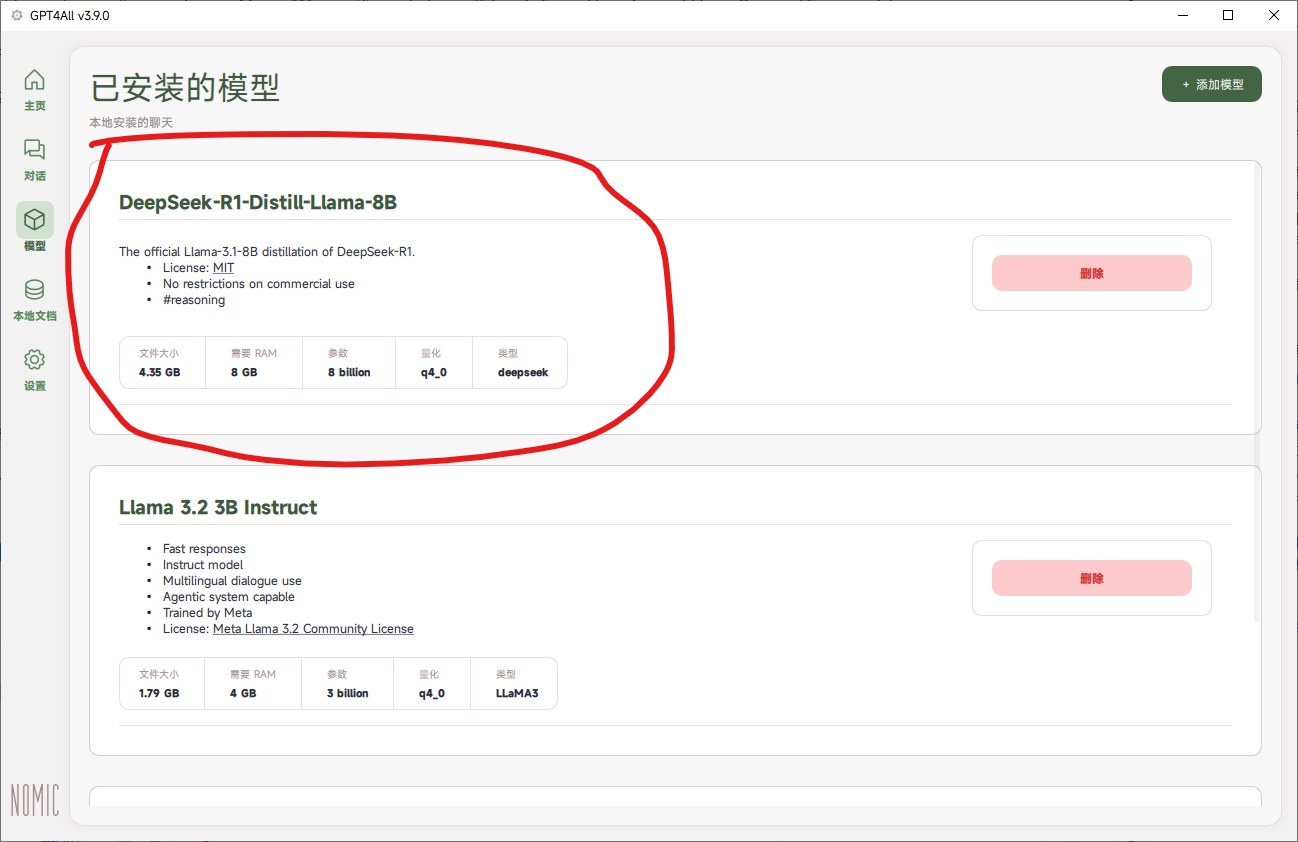Click the GPT4All app icon in title bar
1298x842 pixels.
point(16,15)
